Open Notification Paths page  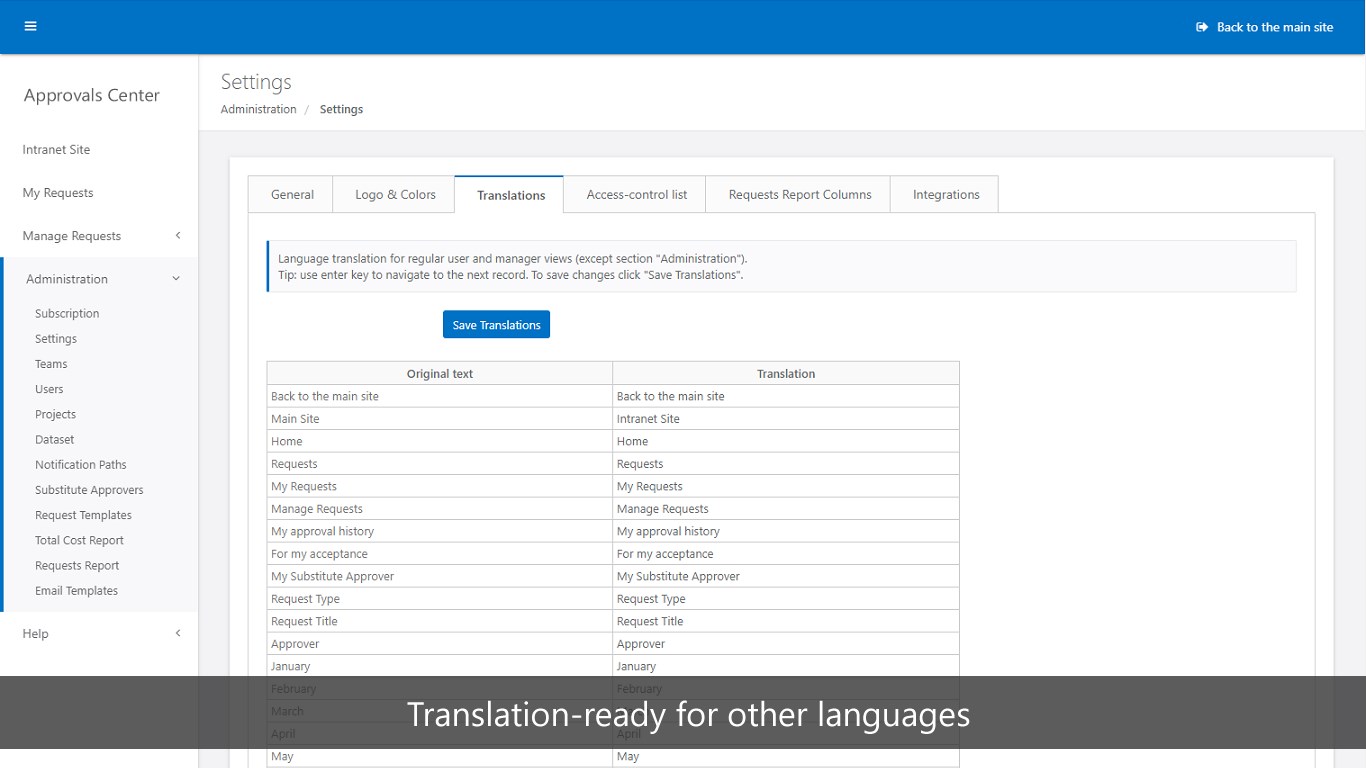[81, 464]
